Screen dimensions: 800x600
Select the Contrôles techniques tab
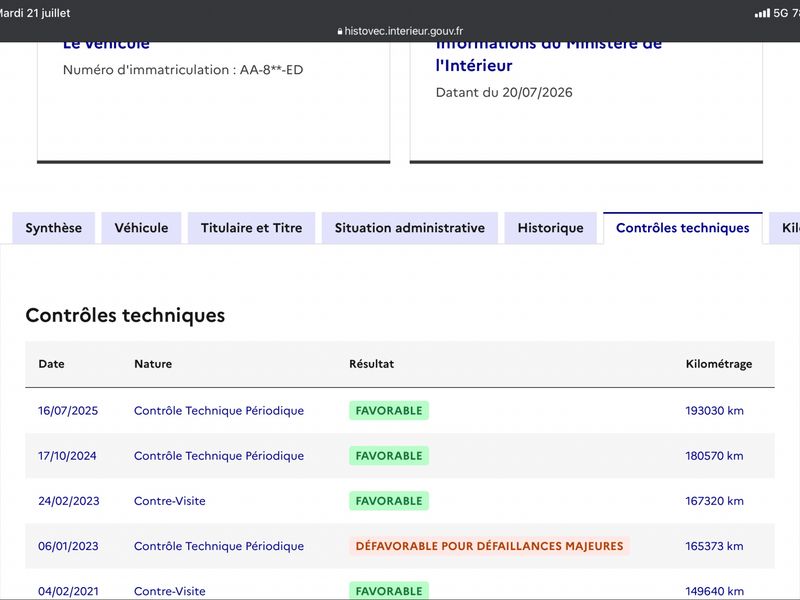(x=683, y=228)
